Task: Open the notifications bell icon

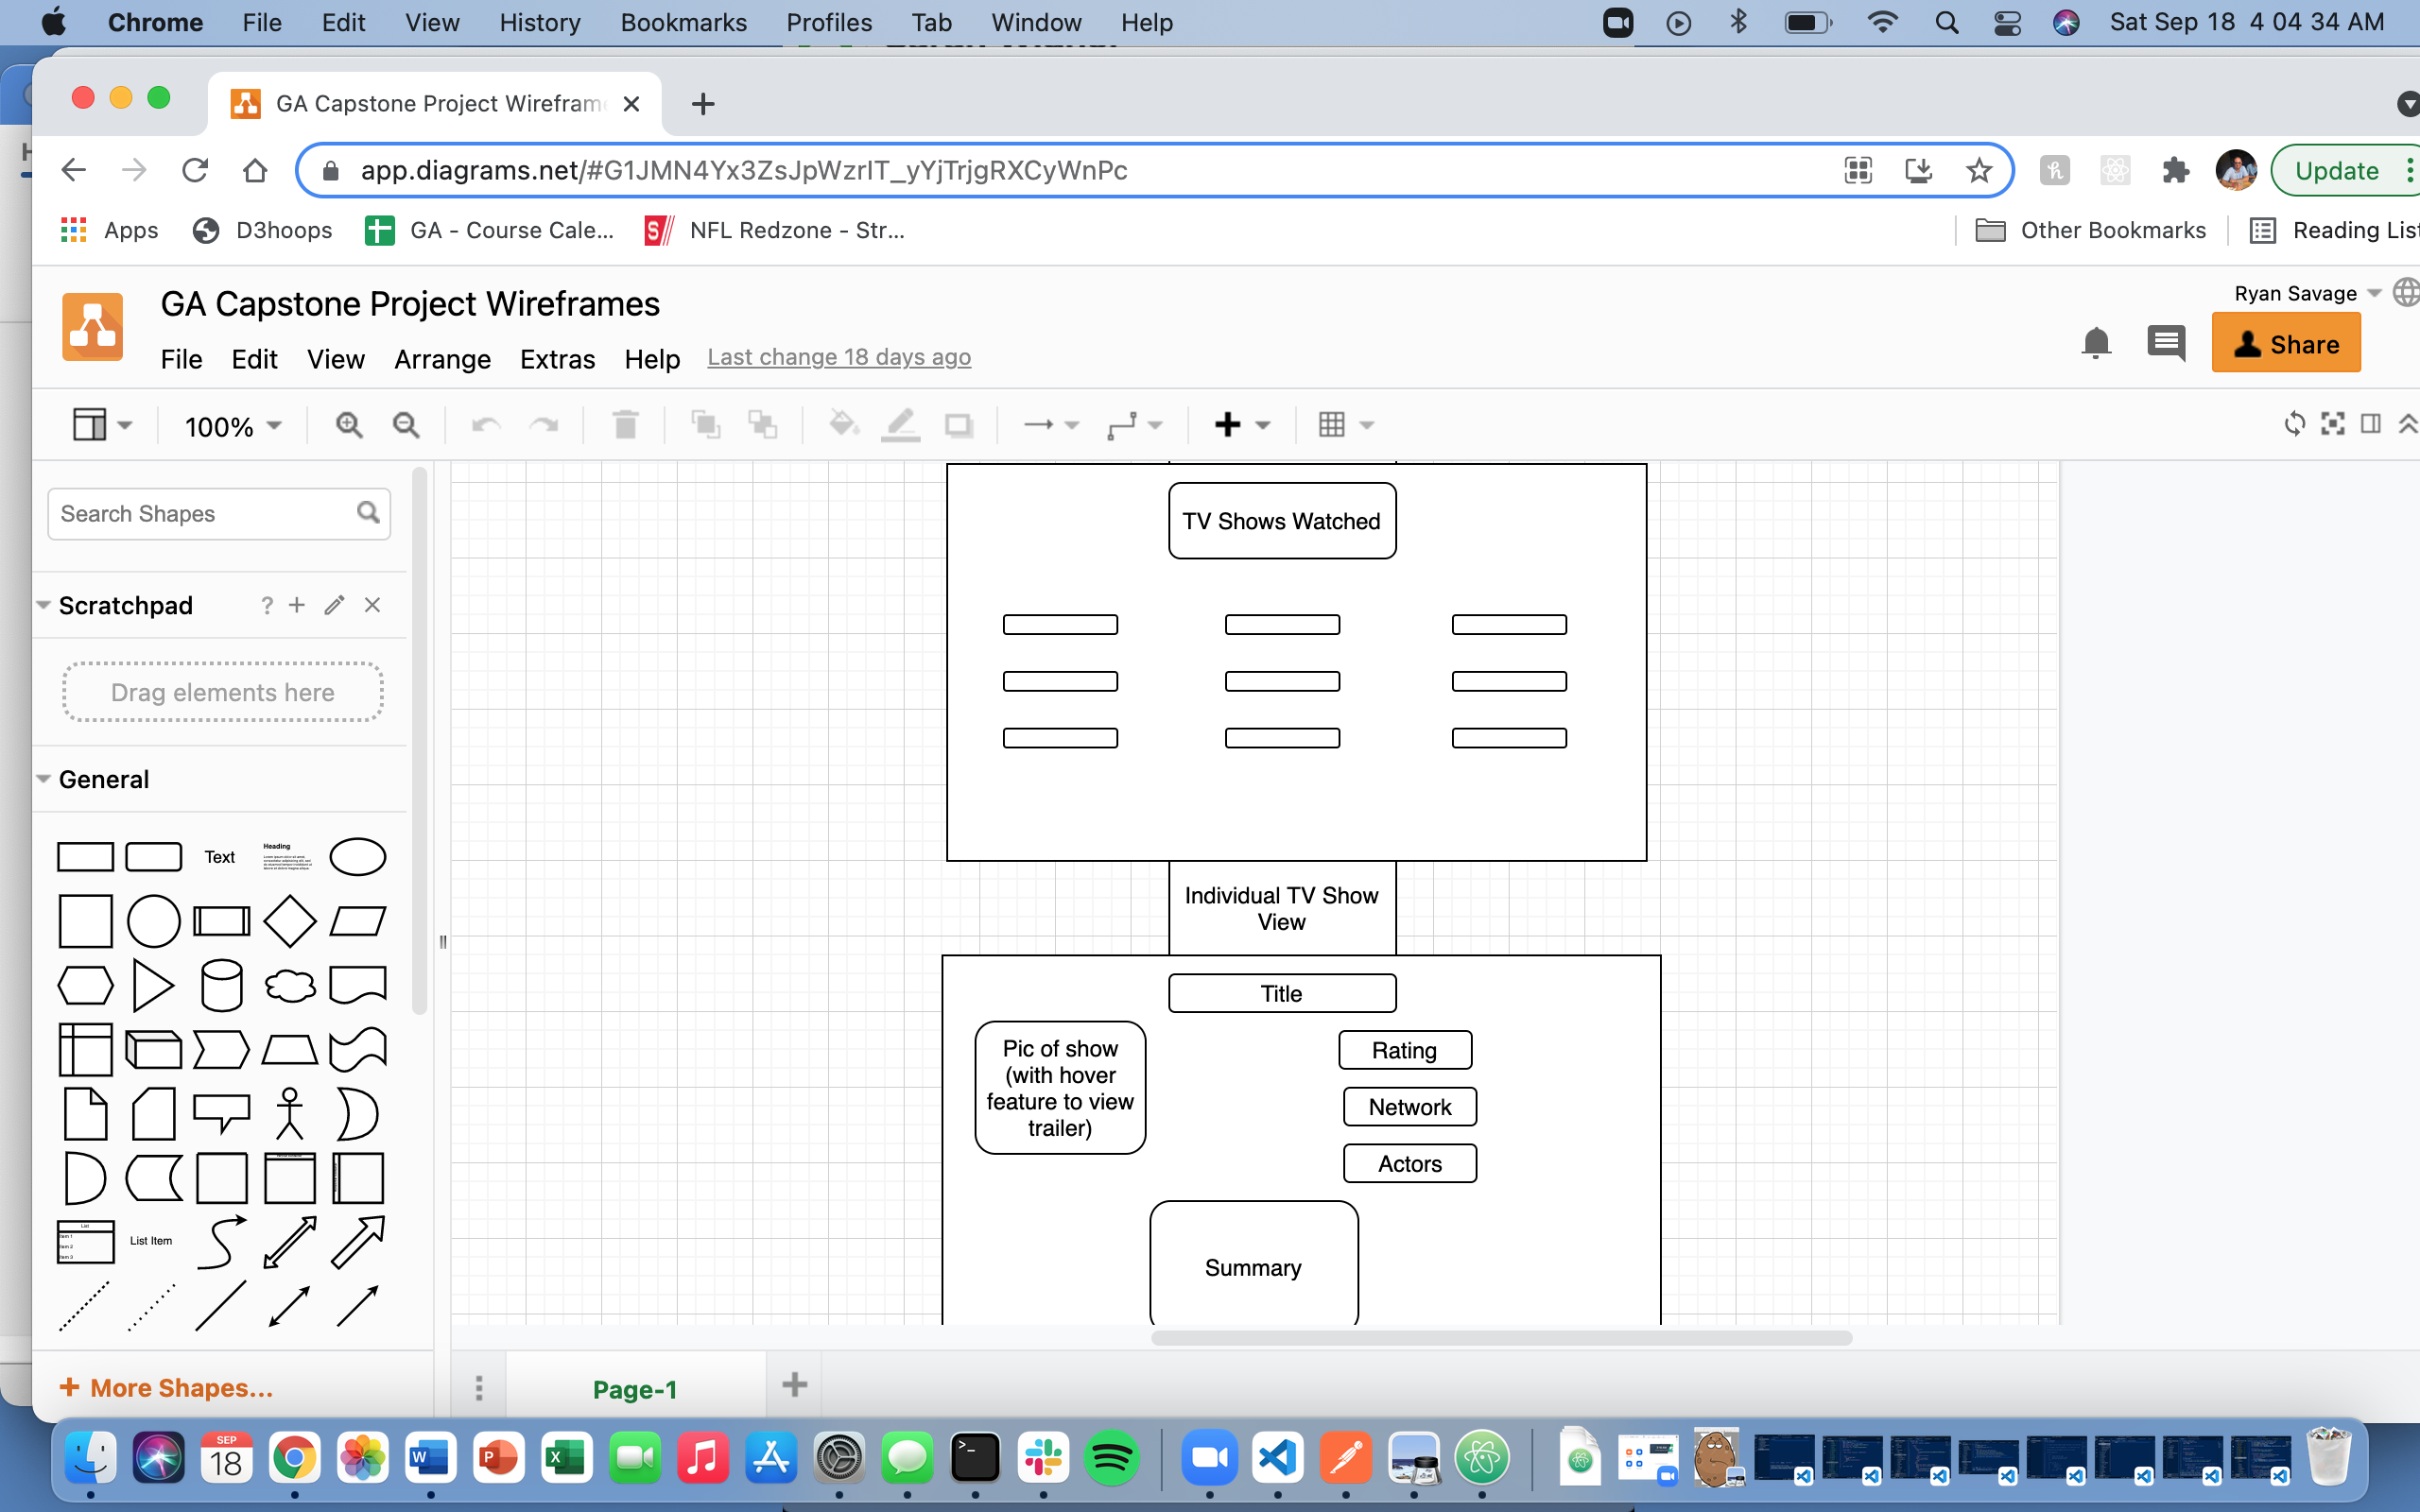Action: pyautogui.click(x=2096, y=343)
